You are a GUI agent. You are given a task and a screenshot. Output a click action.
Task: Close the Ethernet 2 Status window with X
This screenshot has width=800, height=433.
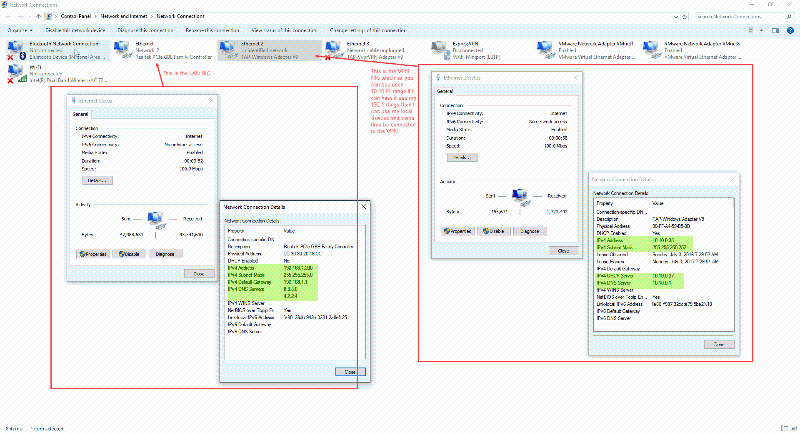pos(576,78)
